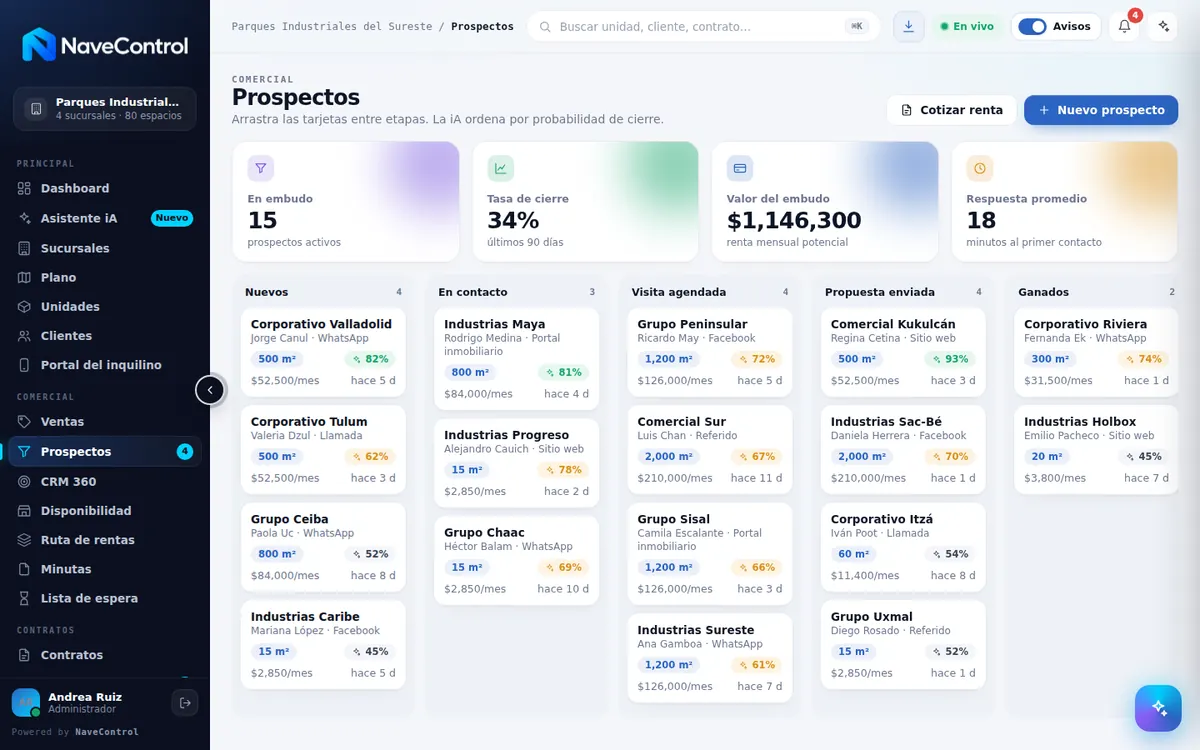Click the Lista de espera hourglass icon
The height and width of the screenshot is (750, 1200).
(x=25, y=598)
